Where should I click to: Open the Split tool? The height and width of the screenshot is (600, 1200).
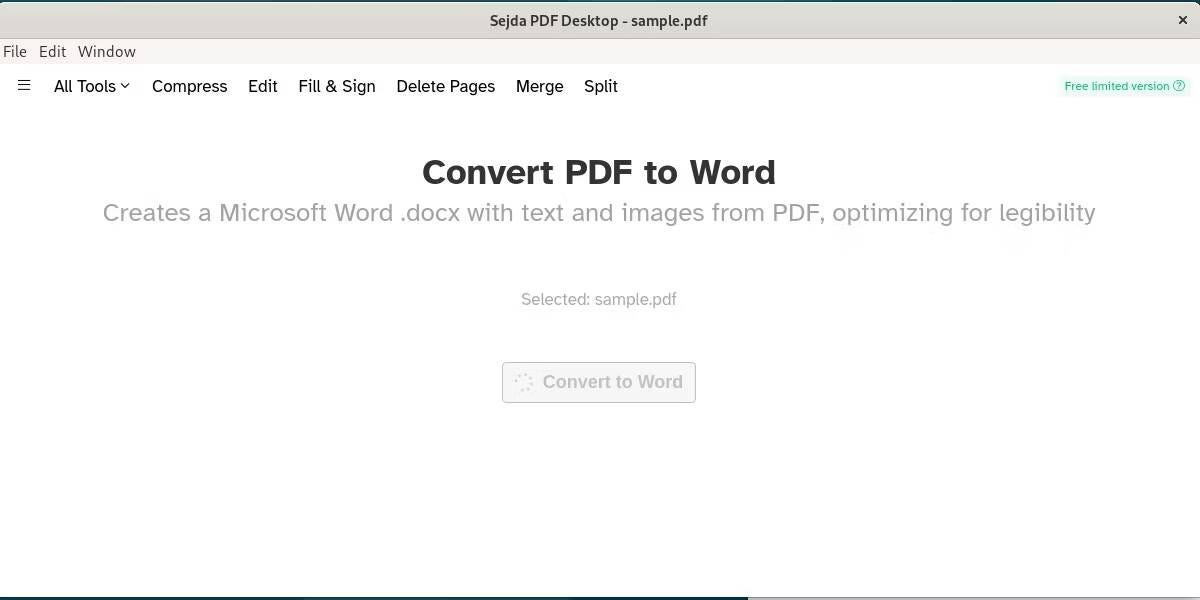pos(601,86)
